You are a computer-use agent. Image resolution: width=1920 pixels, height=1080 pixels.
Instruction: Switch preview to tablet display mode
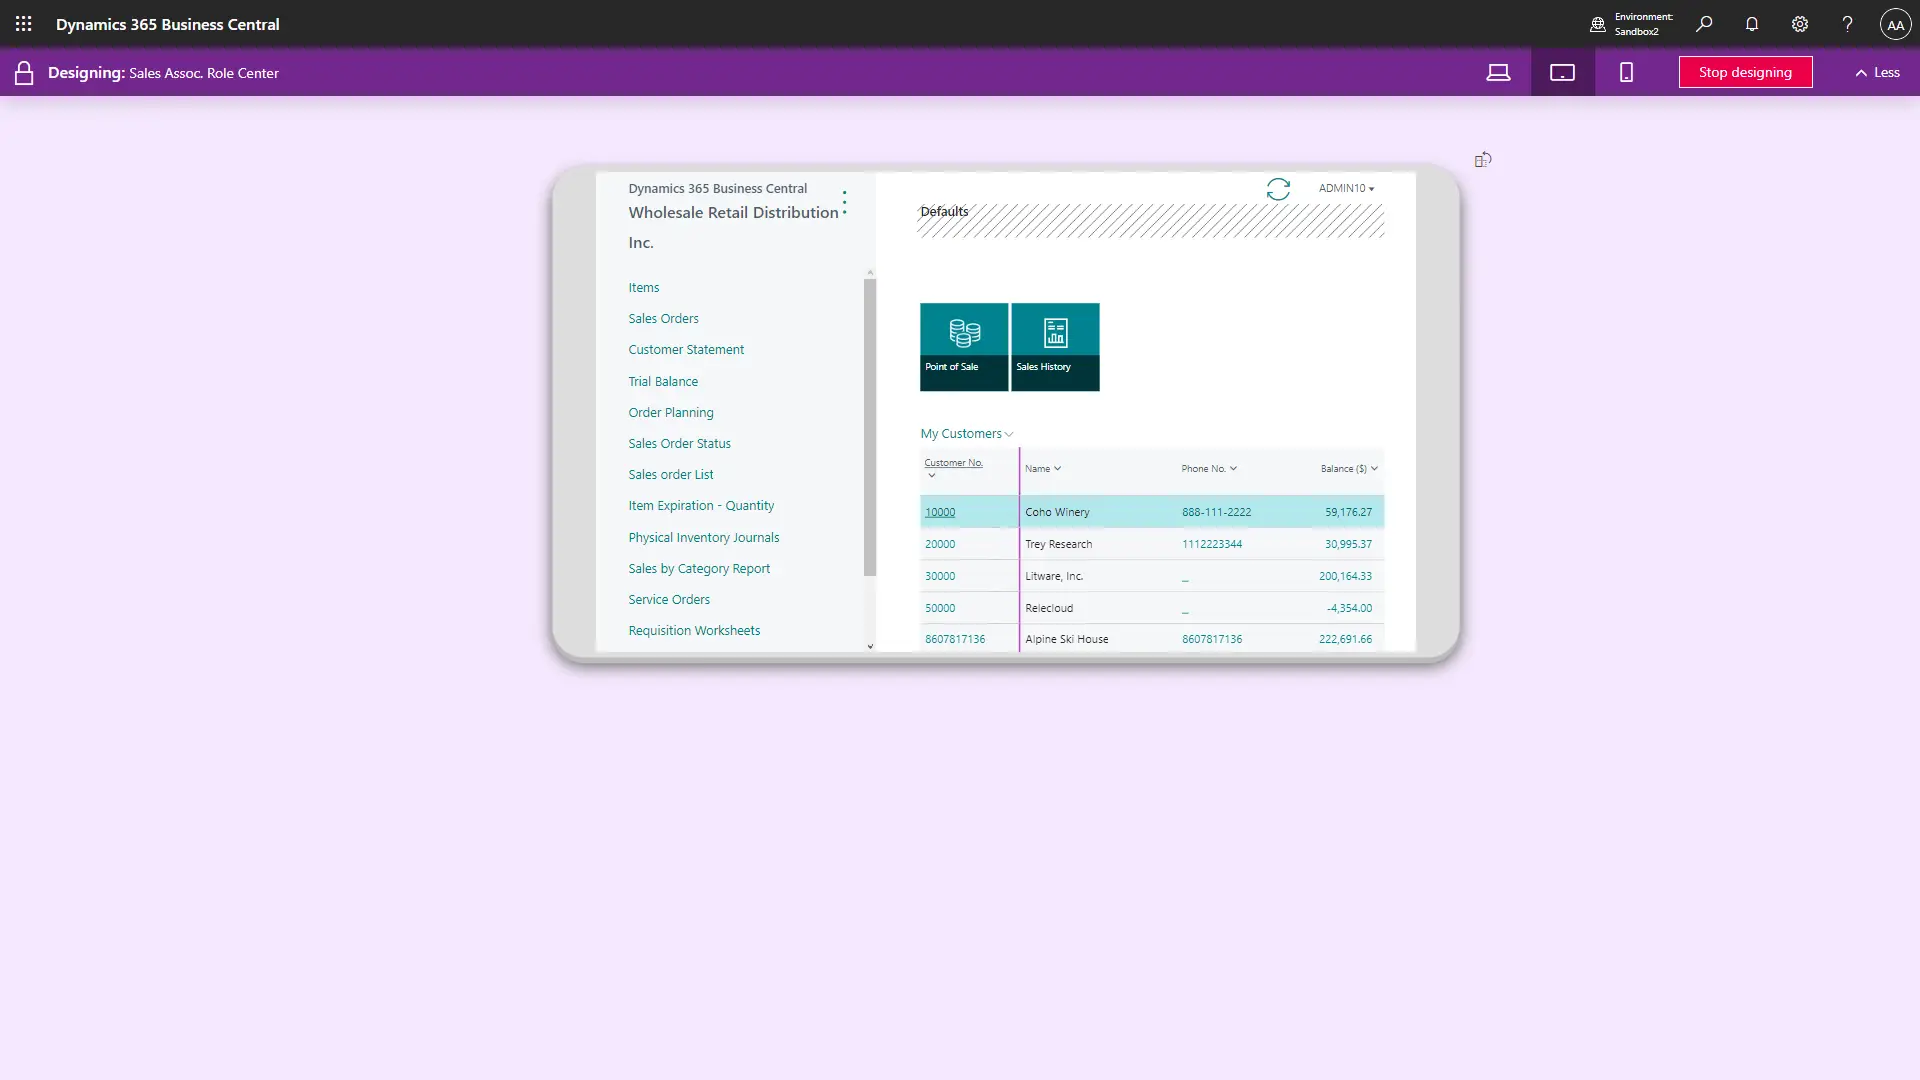pos(1562,72)
